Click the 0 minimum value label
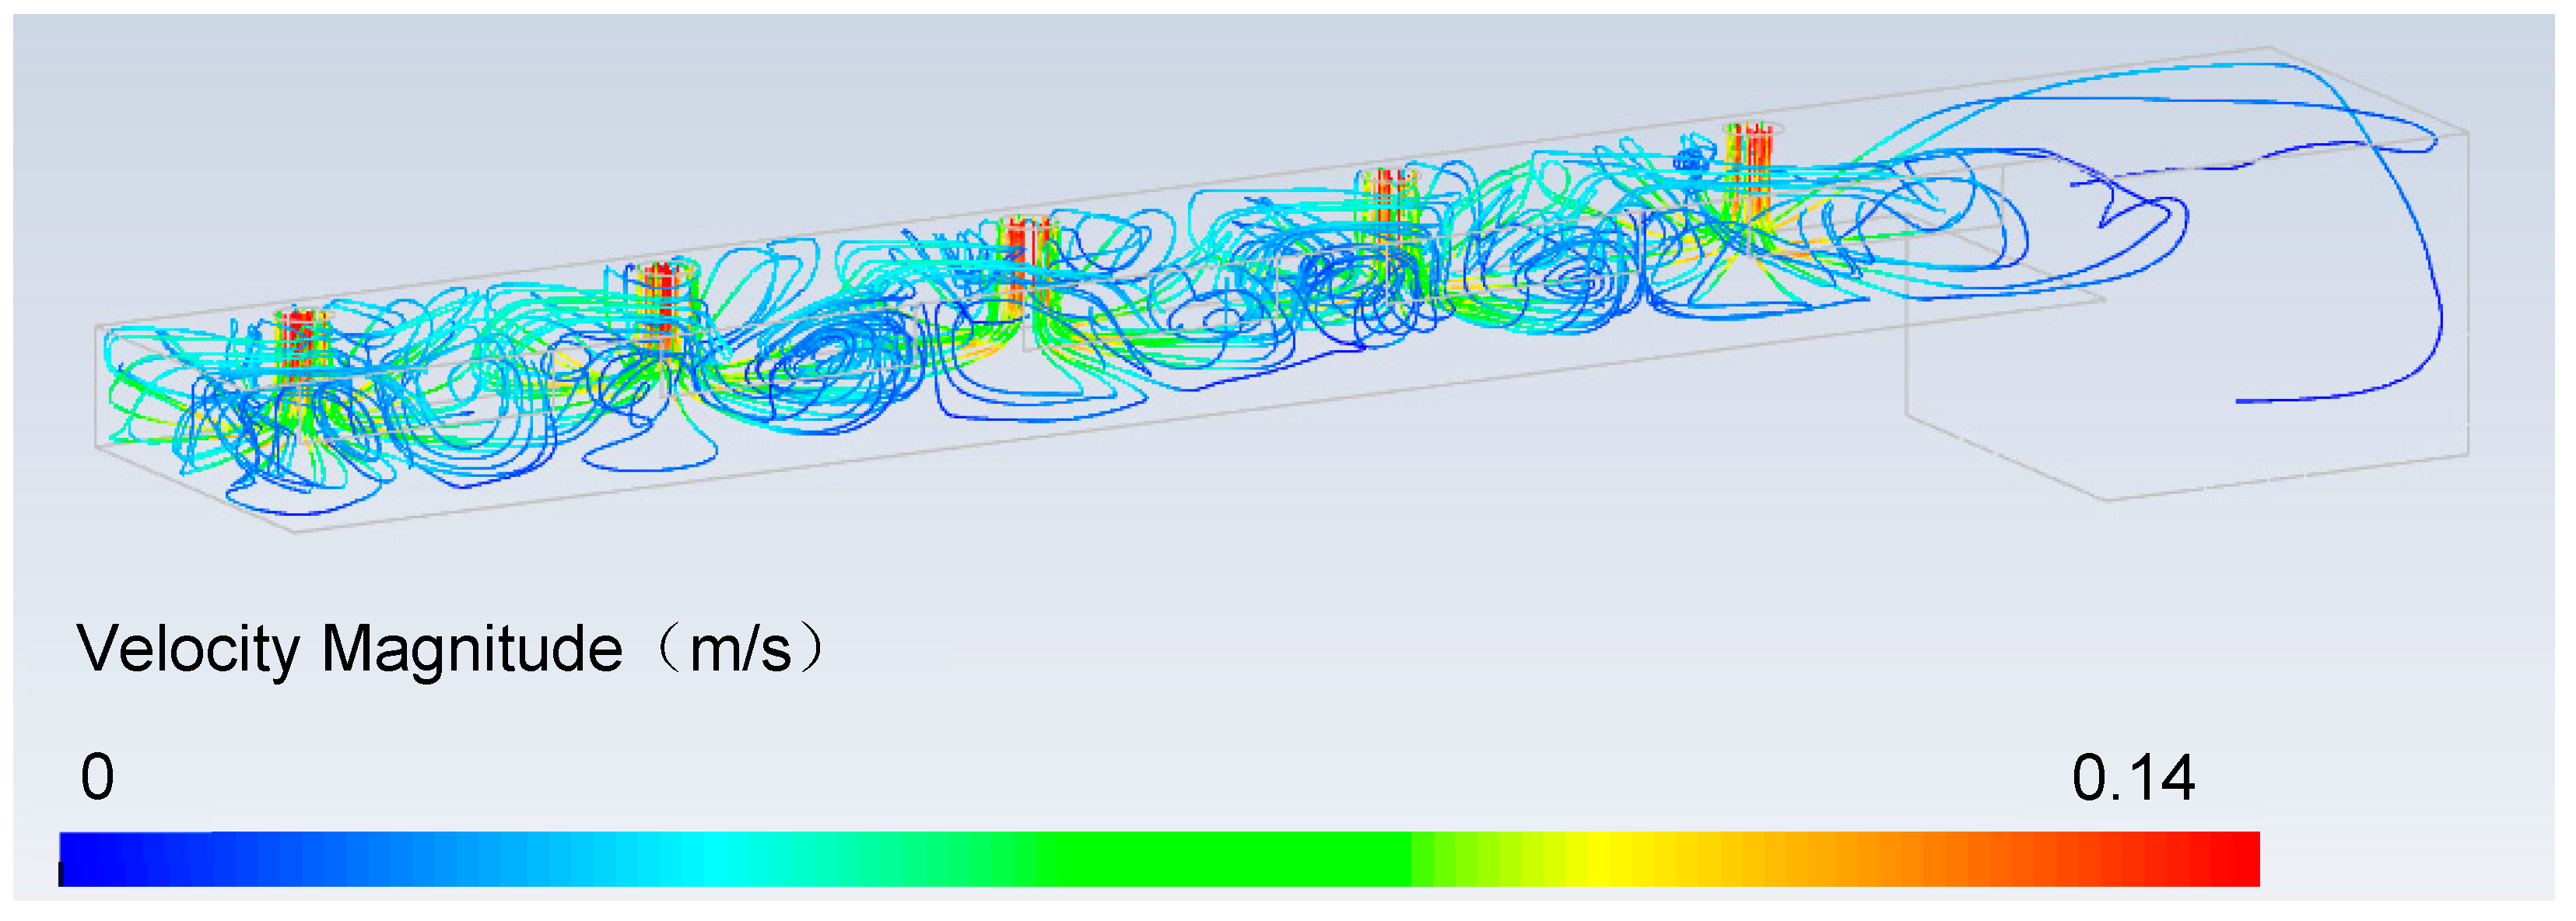This screenshot has height=921, width=2576. click(97, 777)
